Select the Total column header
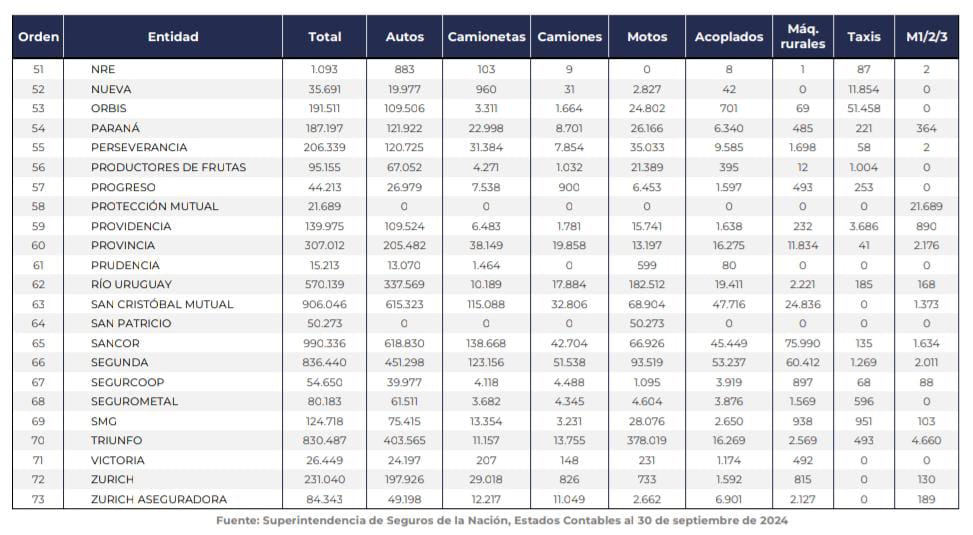Screen dimensions: 973x535 point(325,37)
